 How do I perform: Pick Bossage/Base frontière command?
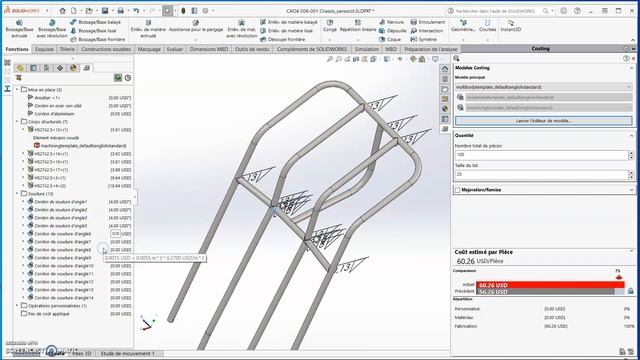pos(98,40)
